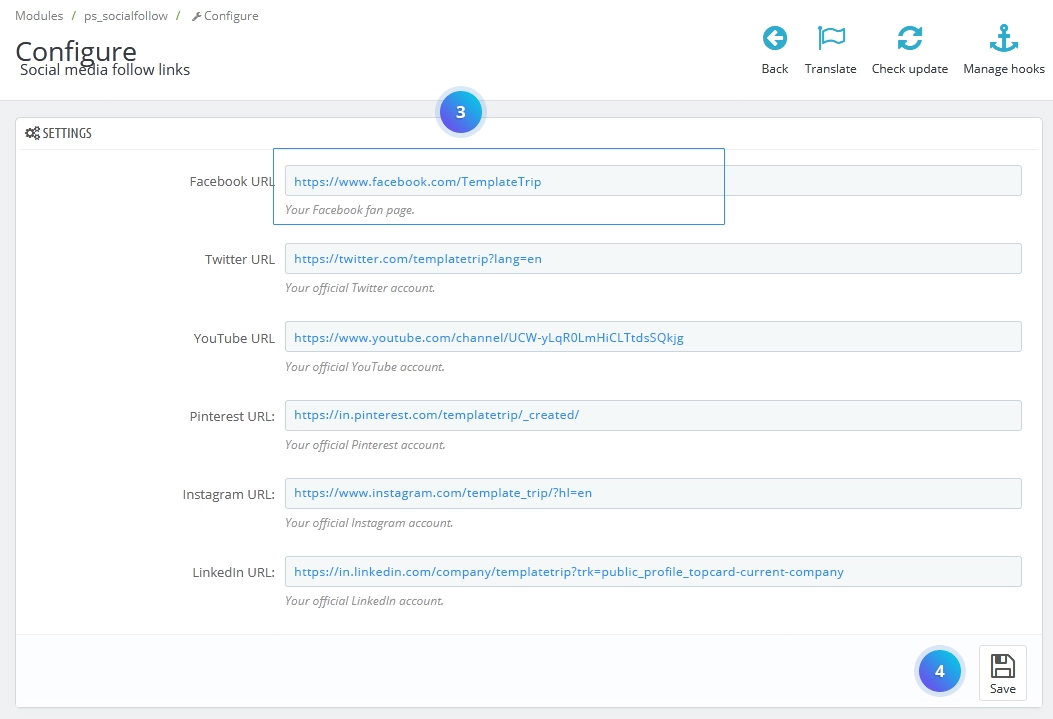Viewport: 1053px width, 719px height.
Task: Click the 'LinkedIn URL:' label
Action: (x=233, y=573)
